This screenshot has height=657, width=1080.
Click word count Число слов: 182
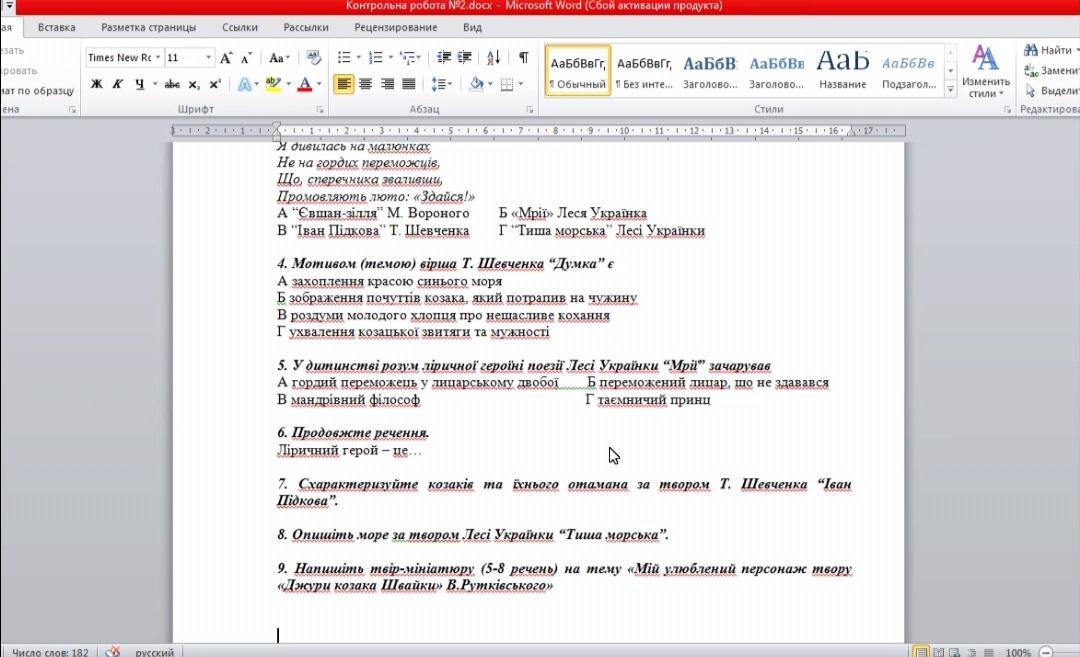(50, 651)
